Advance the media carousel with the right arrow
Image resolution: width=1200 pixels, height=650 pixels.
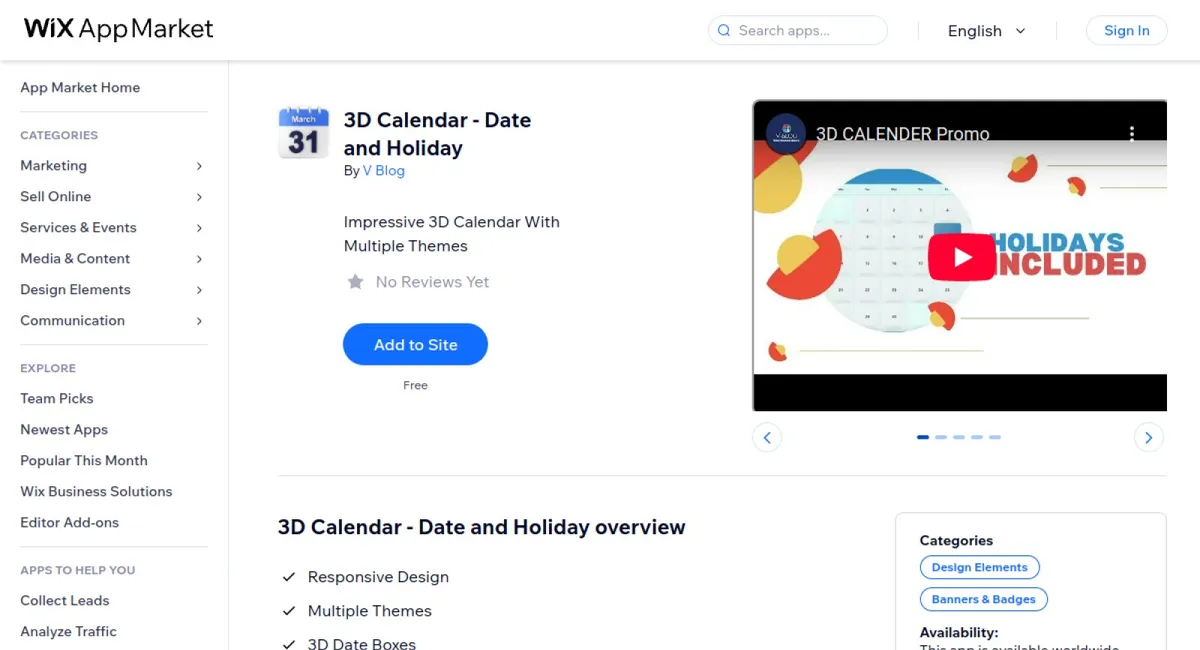click(x=1148, y=437)
